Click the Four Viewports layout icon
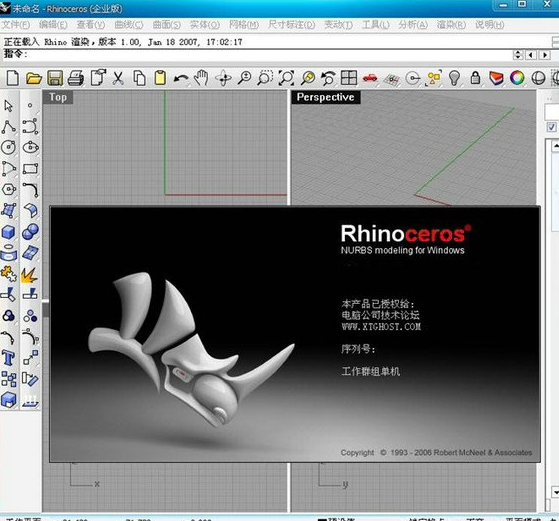559x521 pixels. click(x=349, y=78)
